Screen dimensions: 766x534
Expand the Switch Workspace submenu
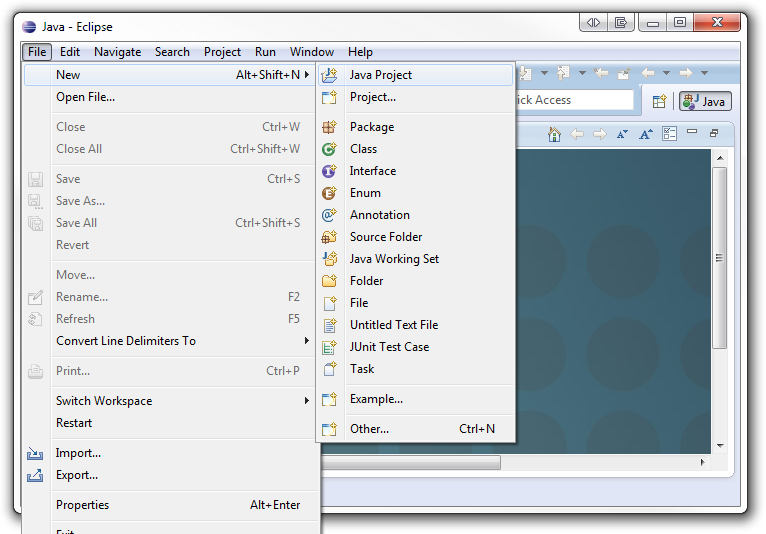(307, 401)
